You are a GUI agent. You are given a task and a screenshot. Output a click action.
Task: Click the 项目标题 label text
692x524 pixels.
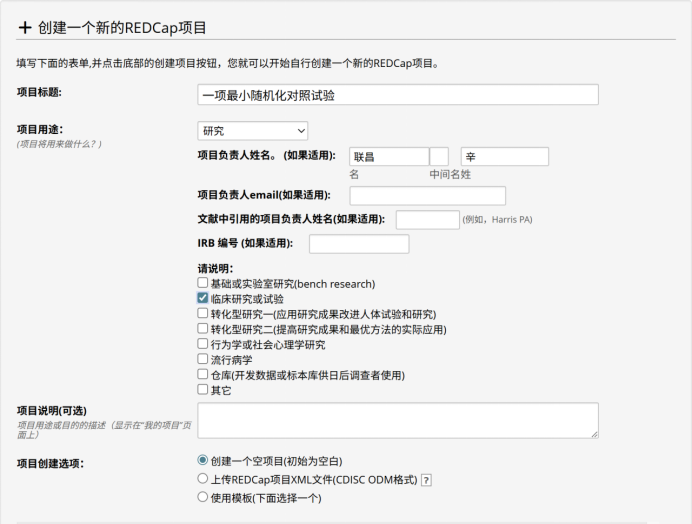tap(39, 92)
